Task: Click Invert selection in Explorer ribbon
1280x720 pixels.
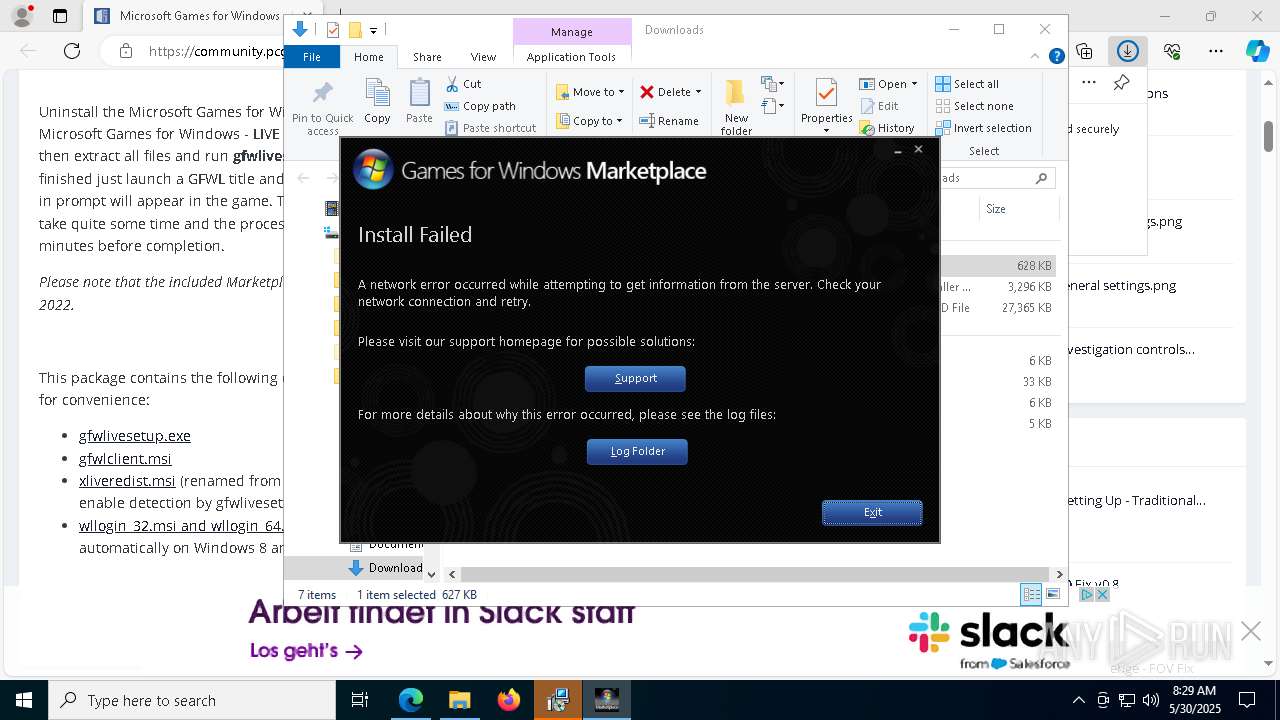Action: [x=983, y=128]
